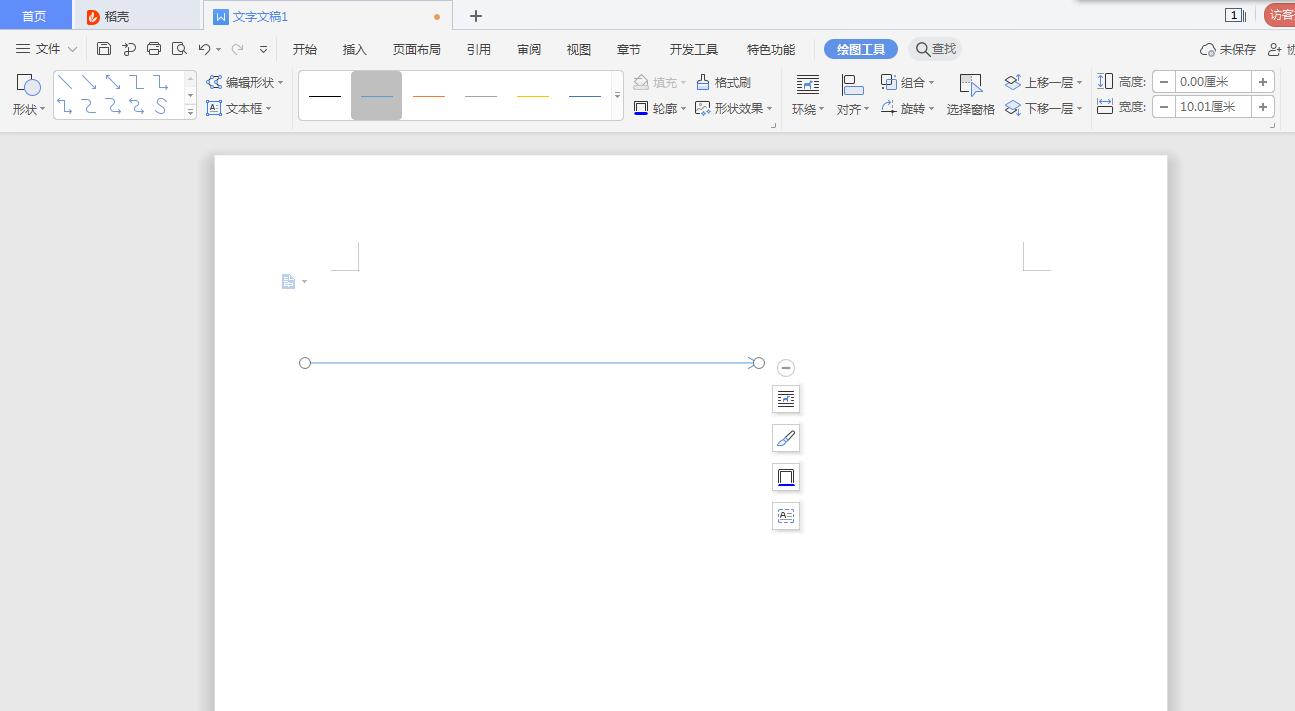The height and width of the screenshot is (711, 1295).
Task: Open the 视图 (View) ribbon tab
Action: (x=578, y=48)
